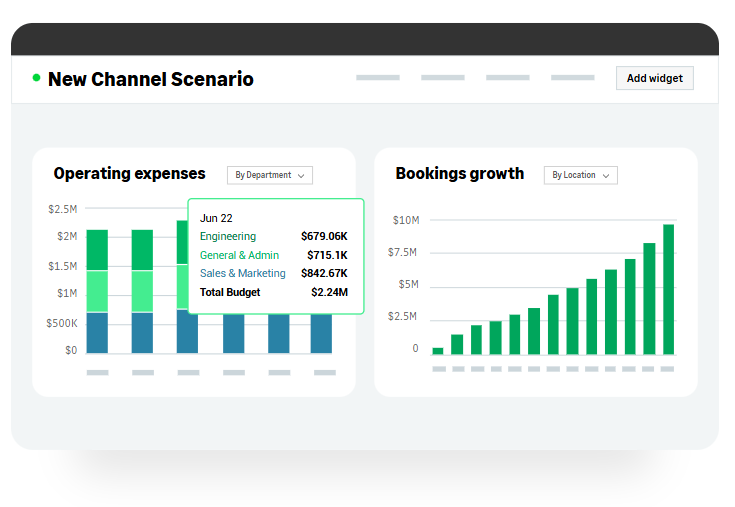Click the Total Budget label
Image resolution: width=735 pixels, height=507 pixels.
[x=230, y=292]
